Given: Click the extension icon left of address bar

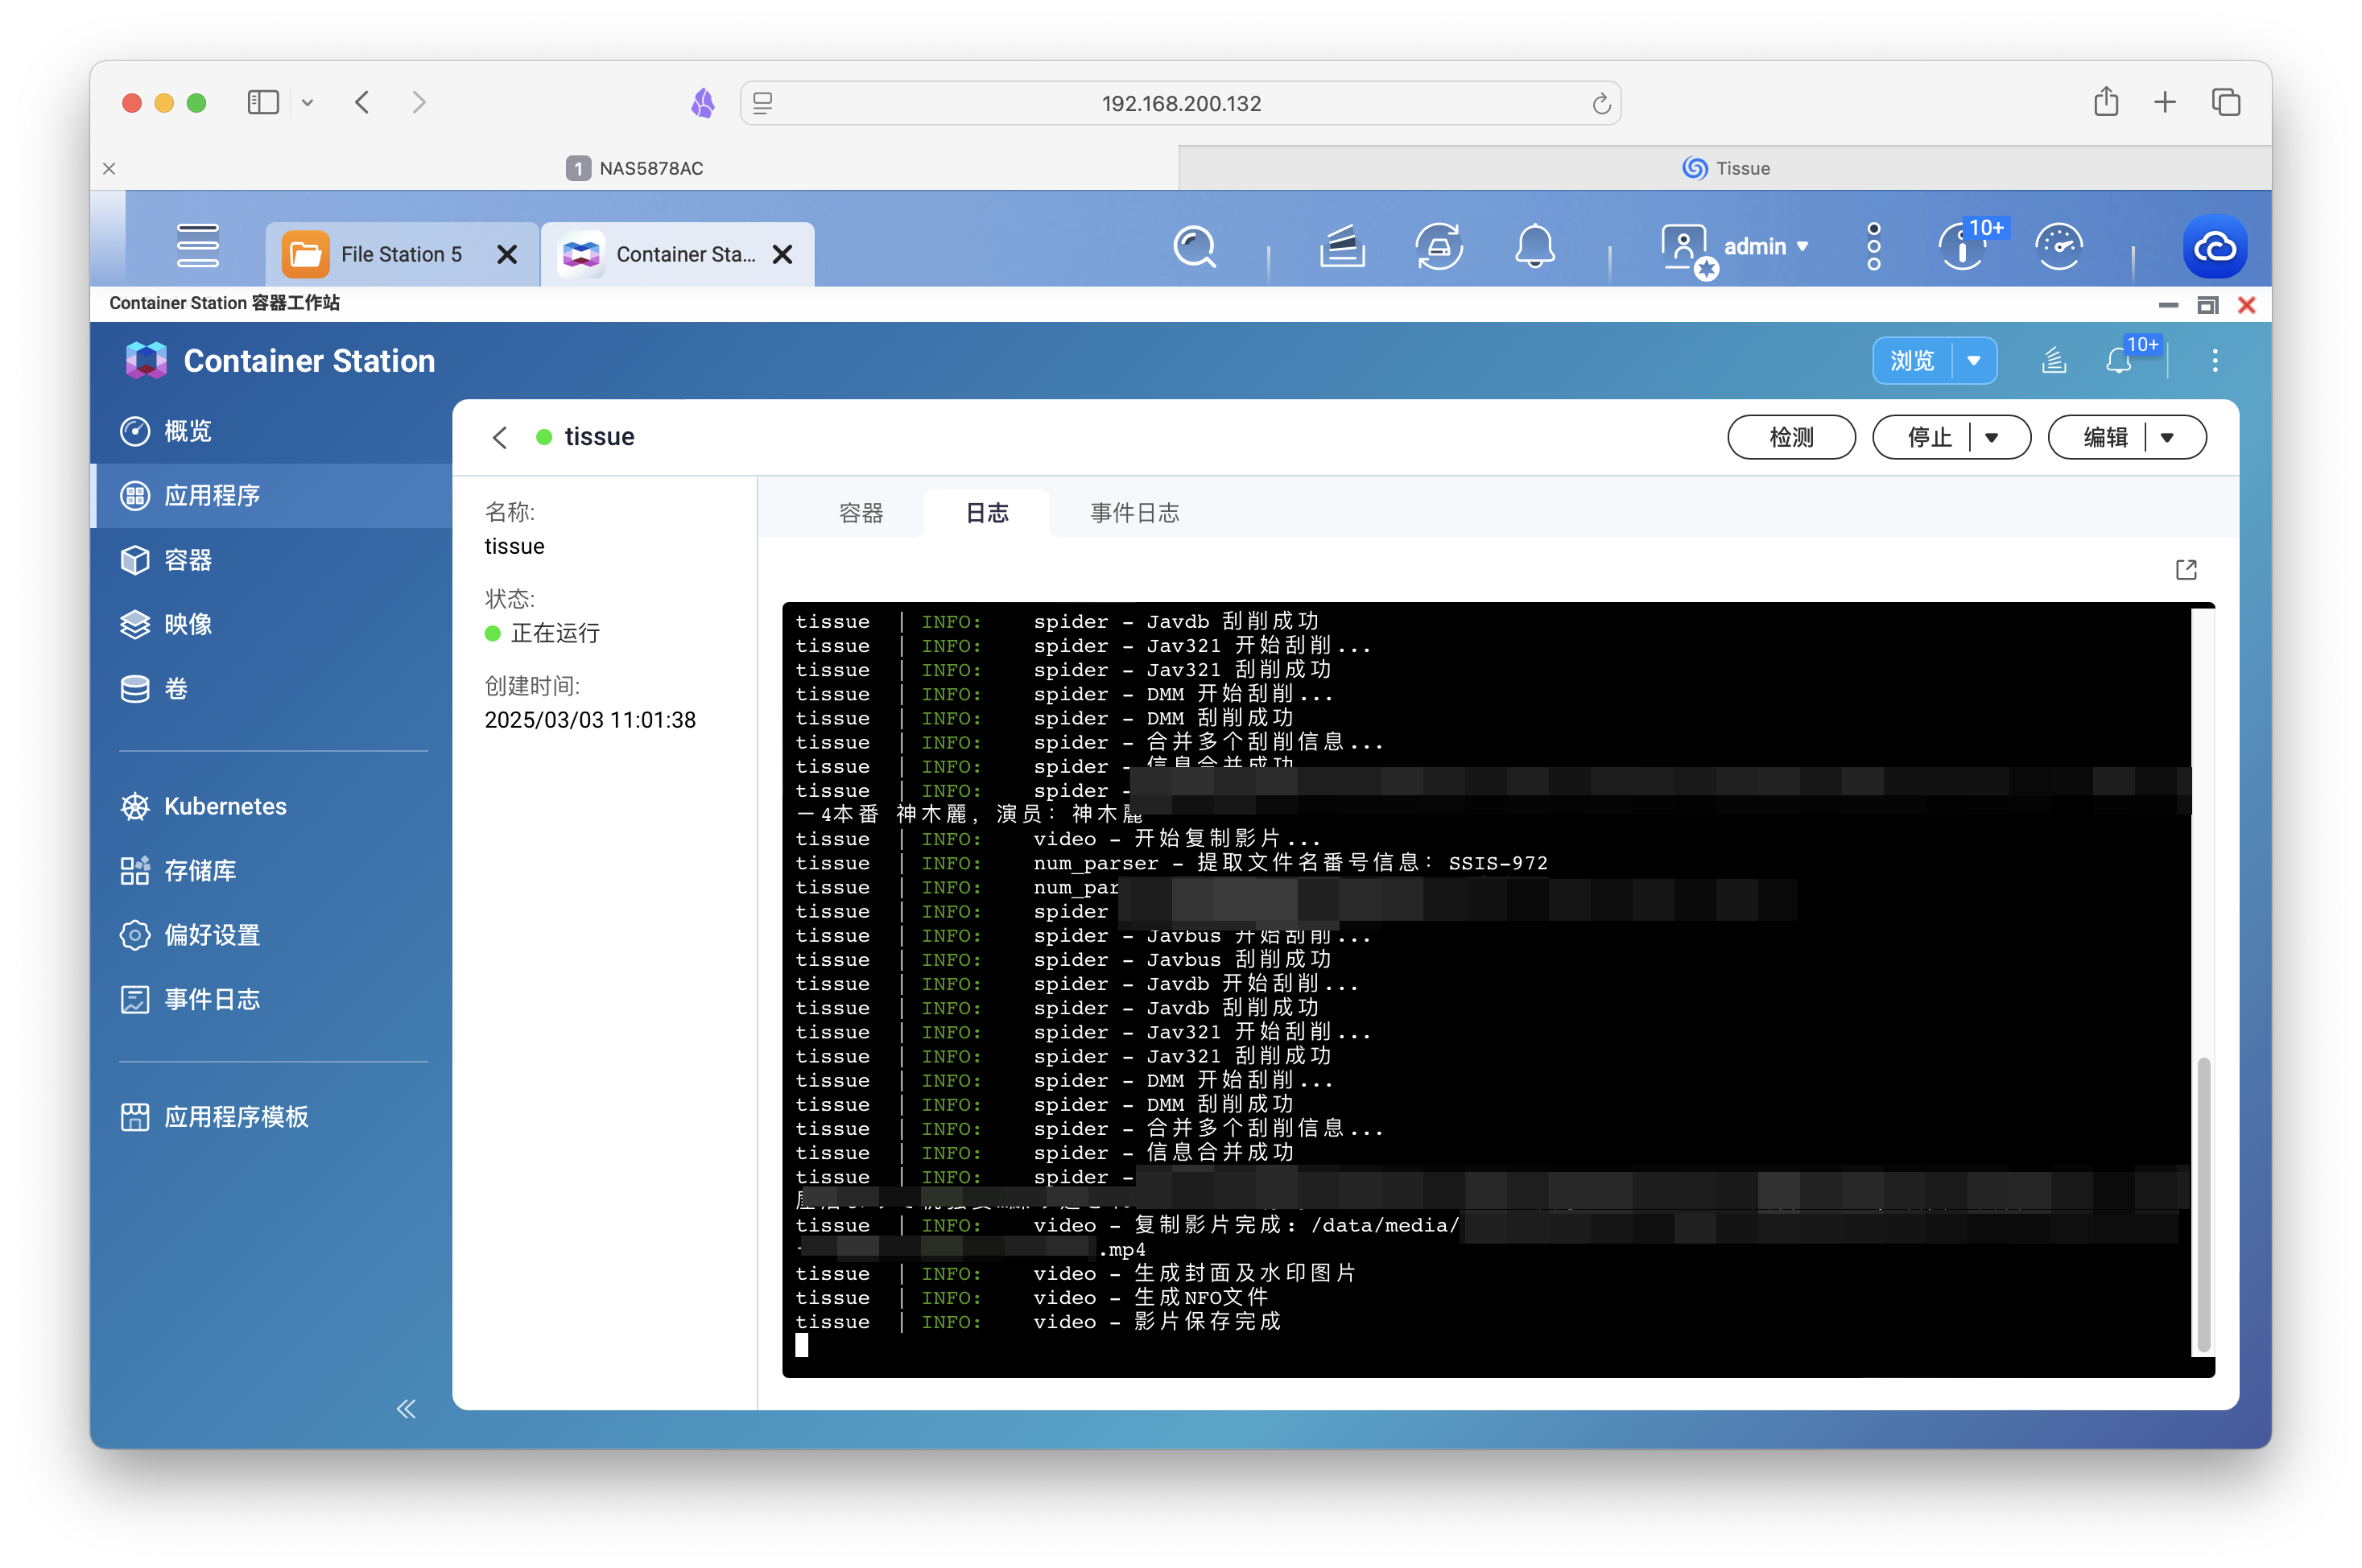Looking at the screenshot, I should 703,103.
